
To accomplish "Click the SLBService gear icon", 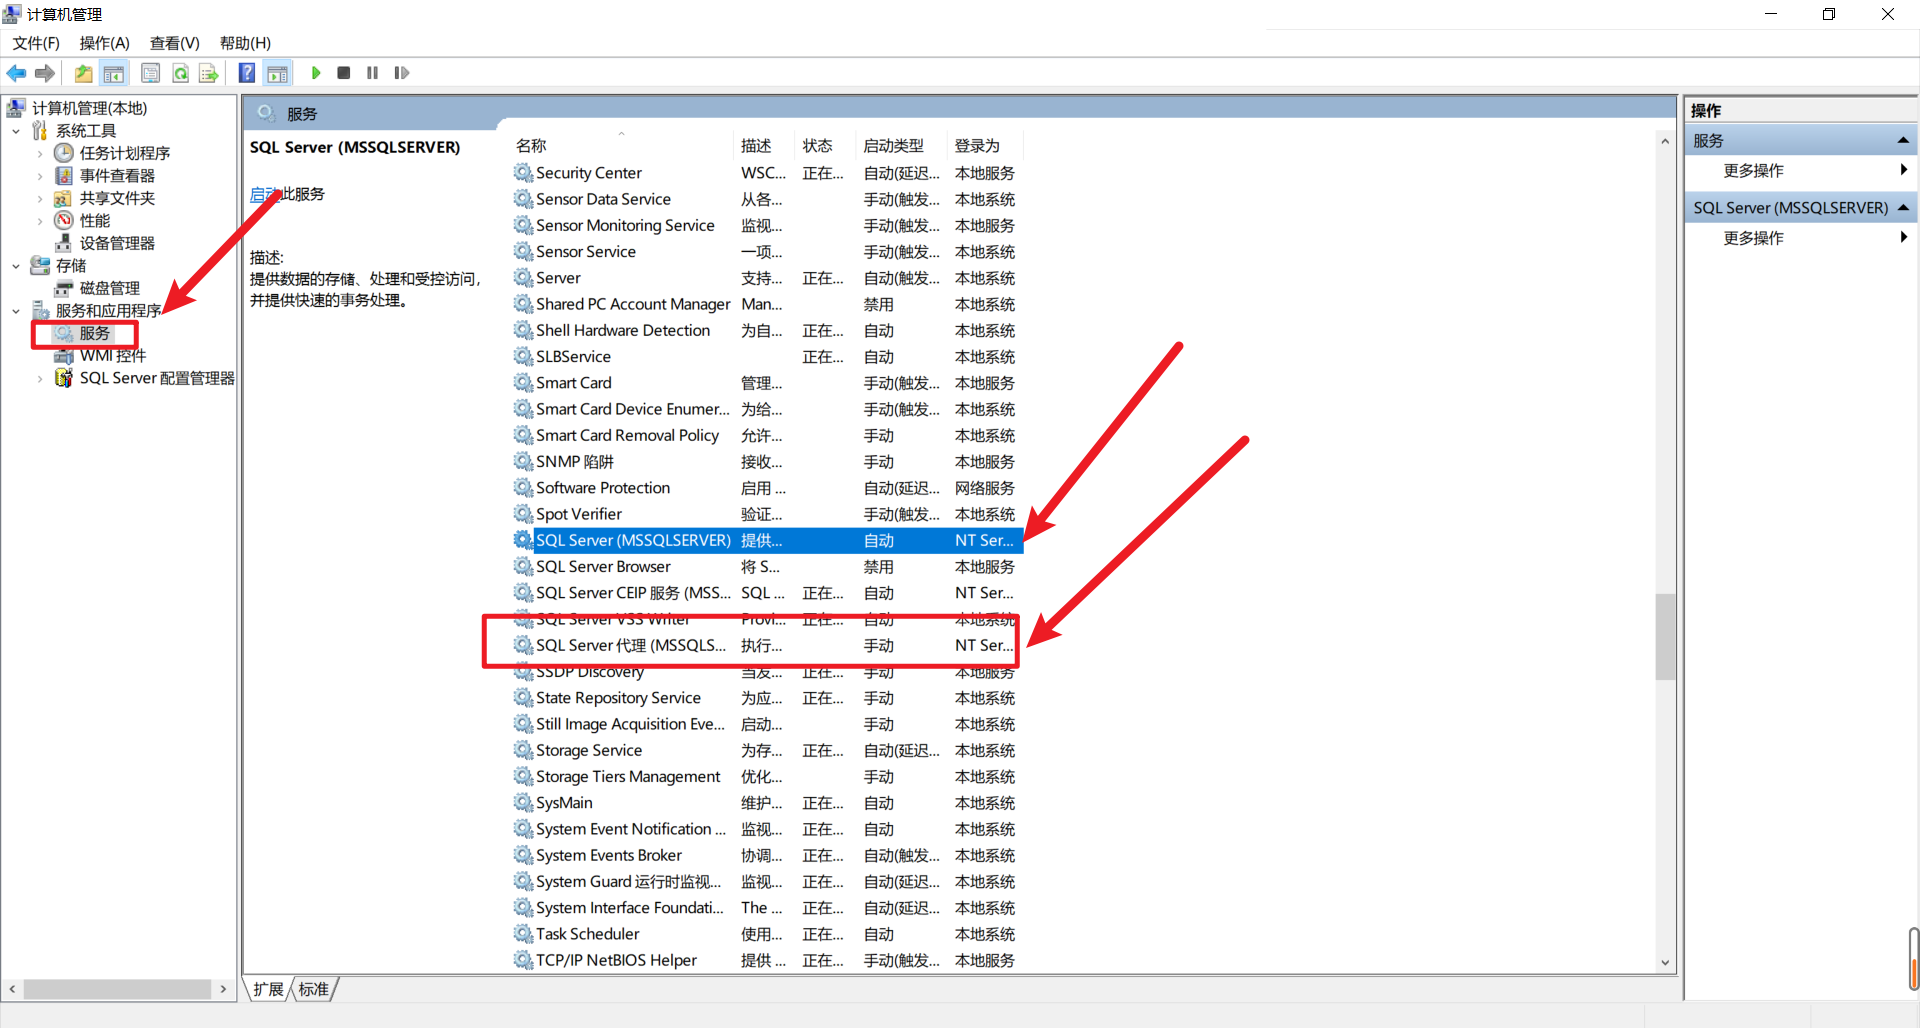I will pos(523,356).
